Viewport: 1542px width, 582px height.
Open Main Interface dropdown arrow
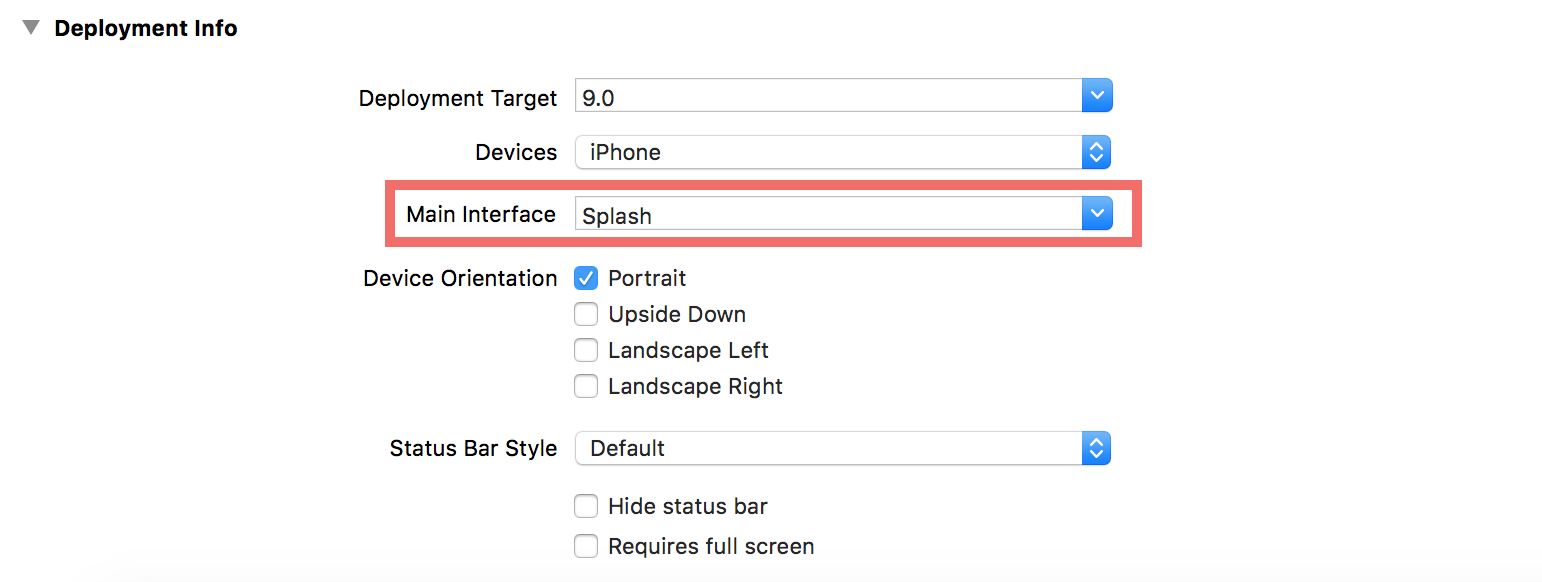pyautogui.click(x=1097, y=214)
